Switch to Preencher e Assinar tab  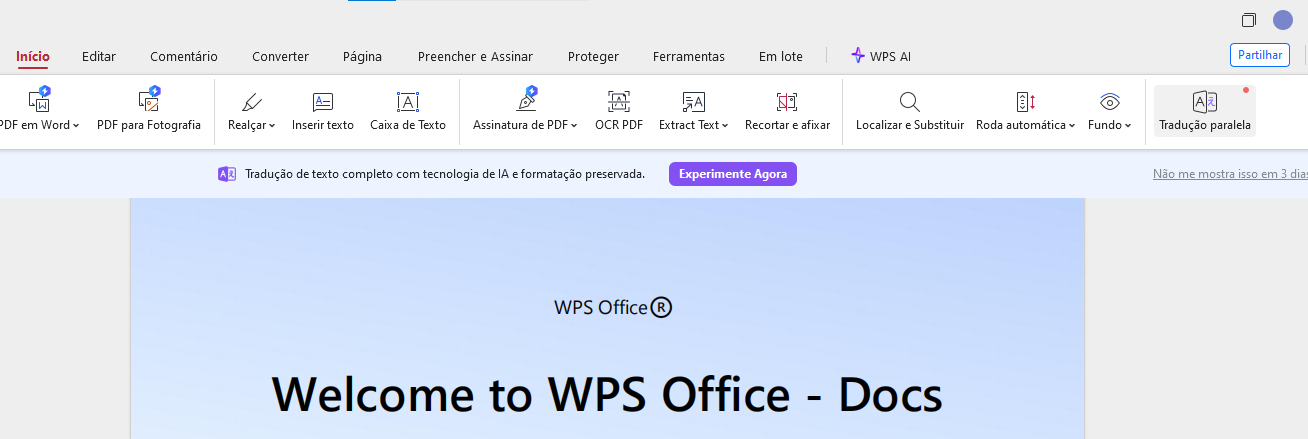475,56
